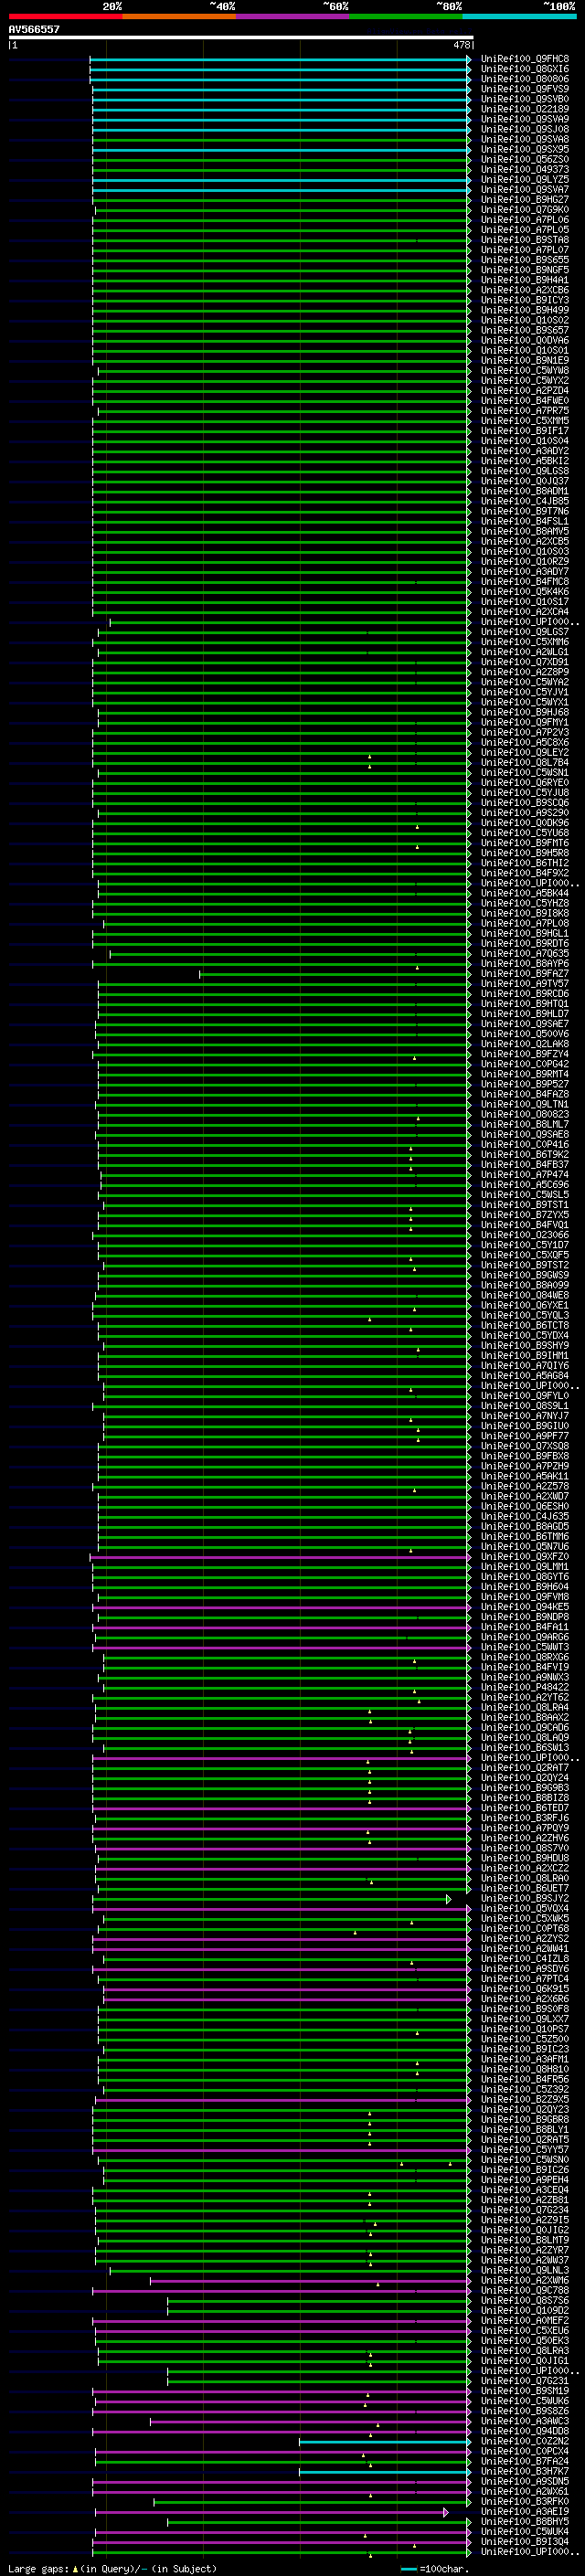Screen dimensions: 585x2576
Task: Click label UniRef100_B9IC26
Action: pyautogui.click(x=525, y=2170)
